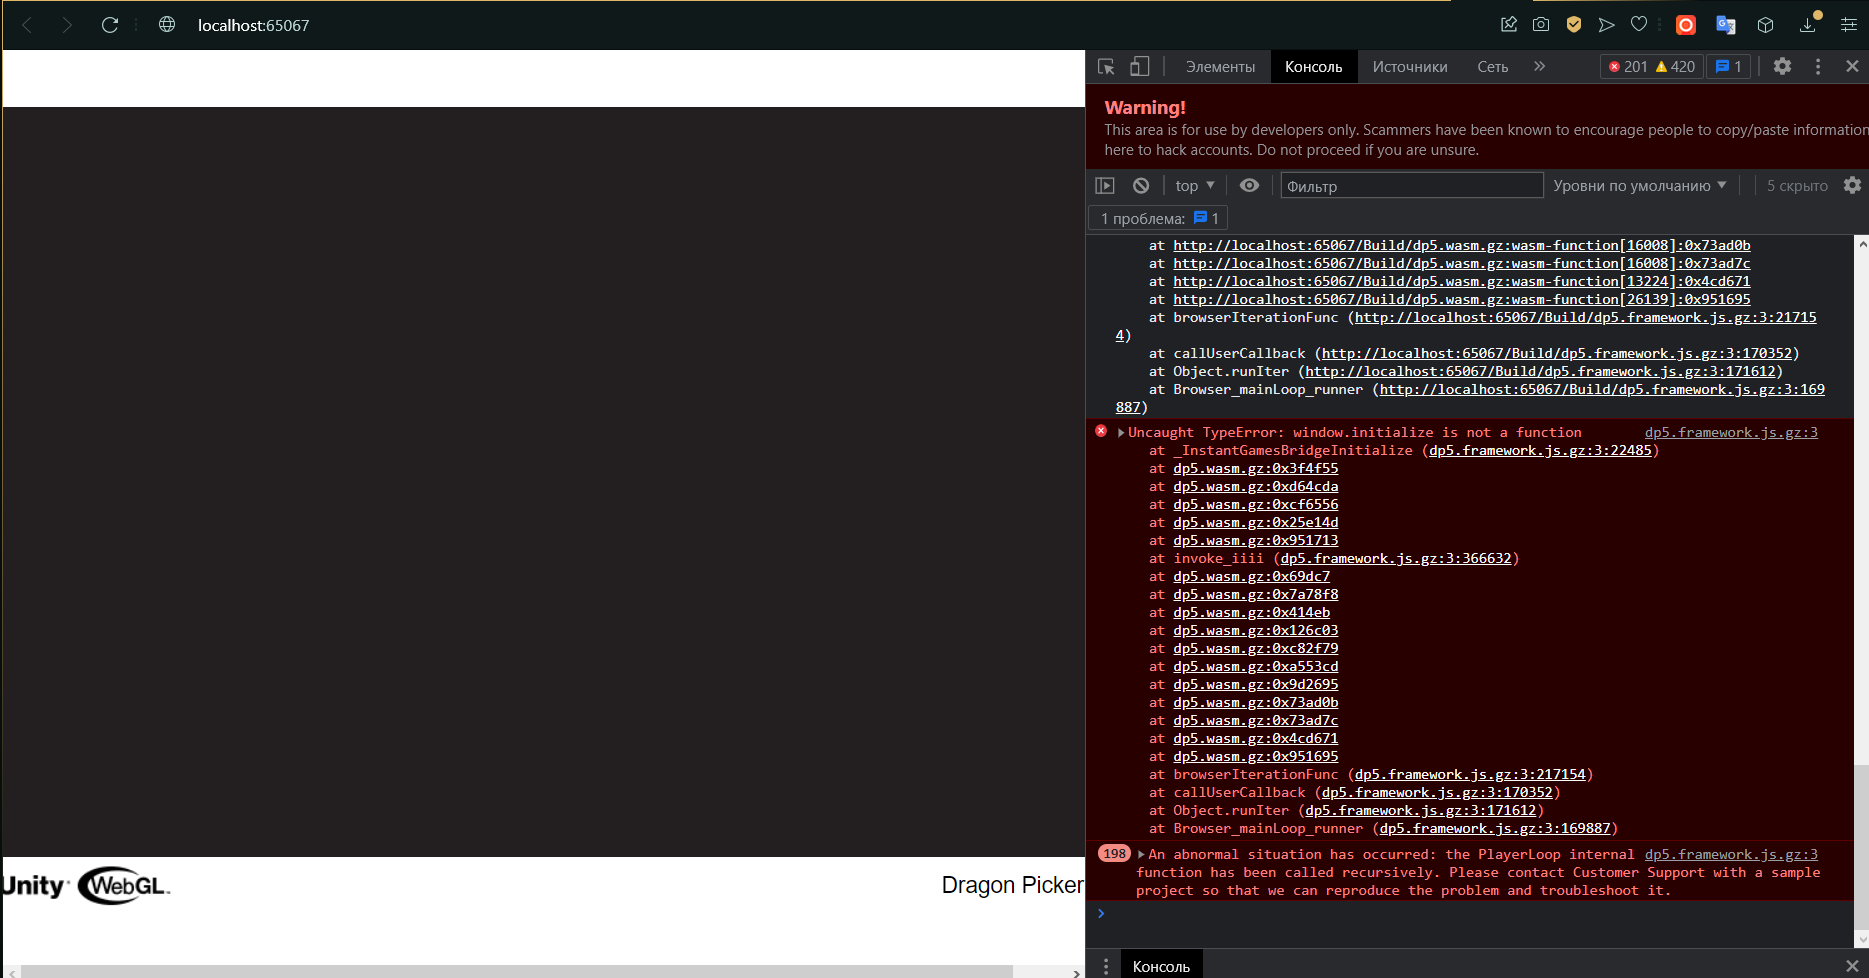This screenshot has height=978, width=1869.
Task: Open DevTools settings via the gear icon
Action: click(1783, 66)
